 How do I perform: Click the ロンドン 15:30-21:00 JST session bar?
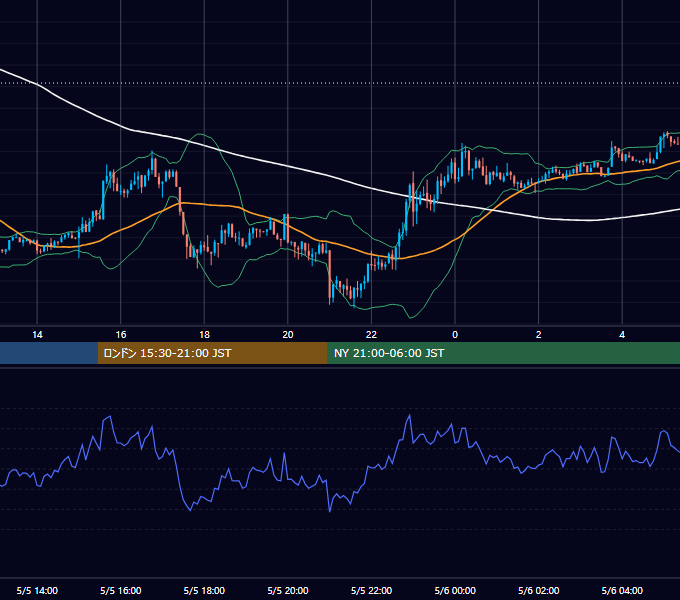point(212,353)
